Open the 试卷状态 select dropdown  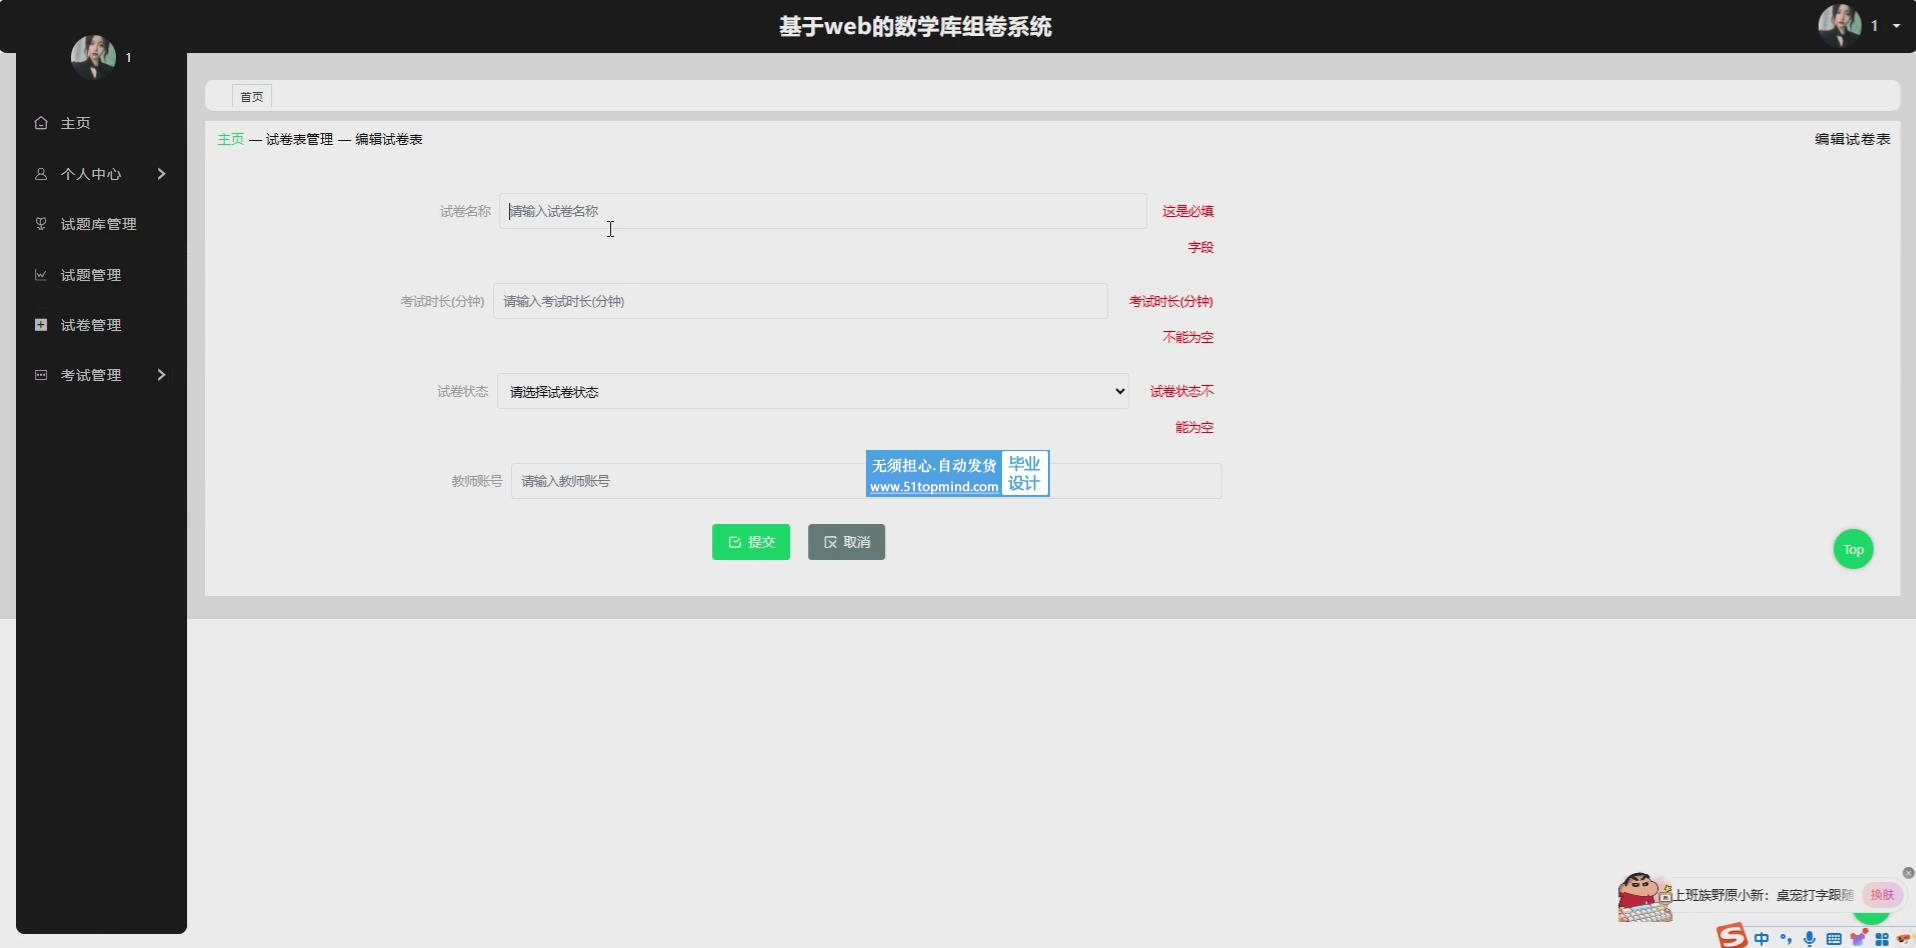pos(813,391)
